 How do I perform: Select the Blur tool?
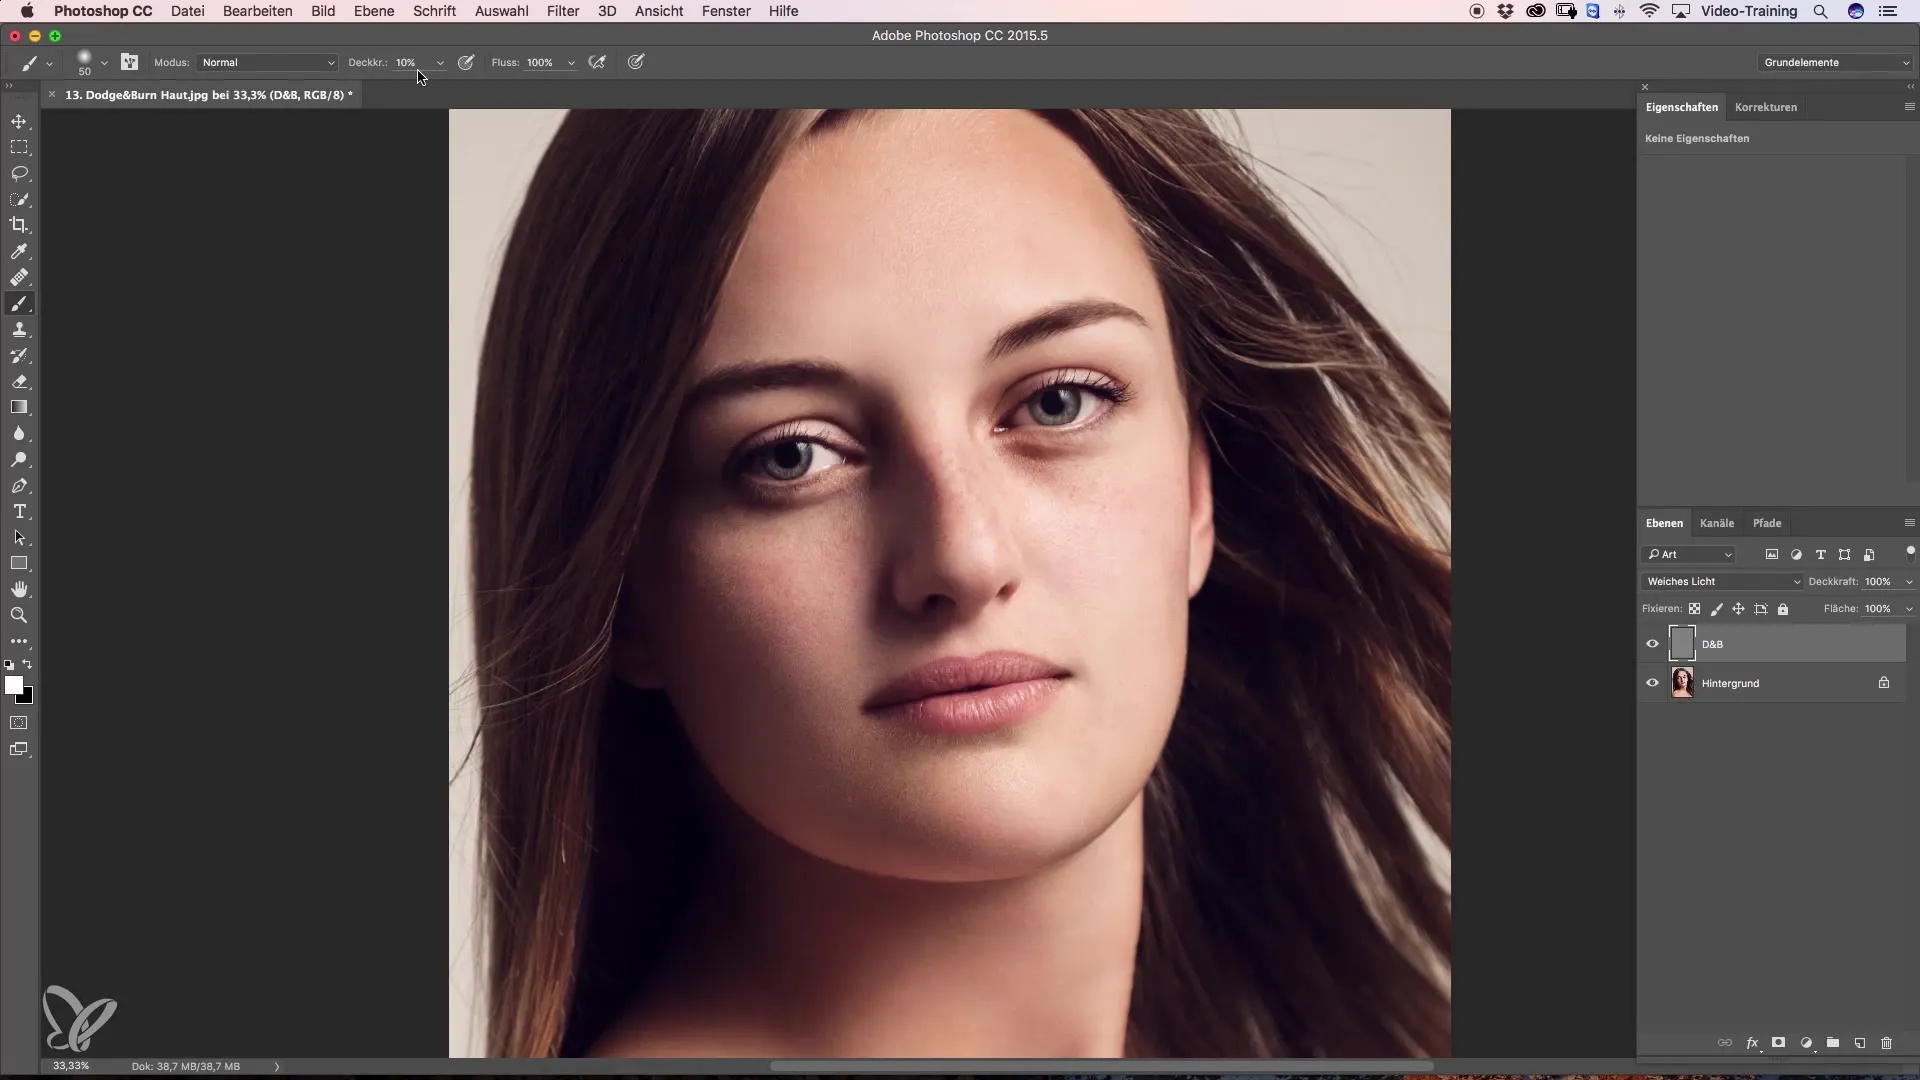(19, 434)
